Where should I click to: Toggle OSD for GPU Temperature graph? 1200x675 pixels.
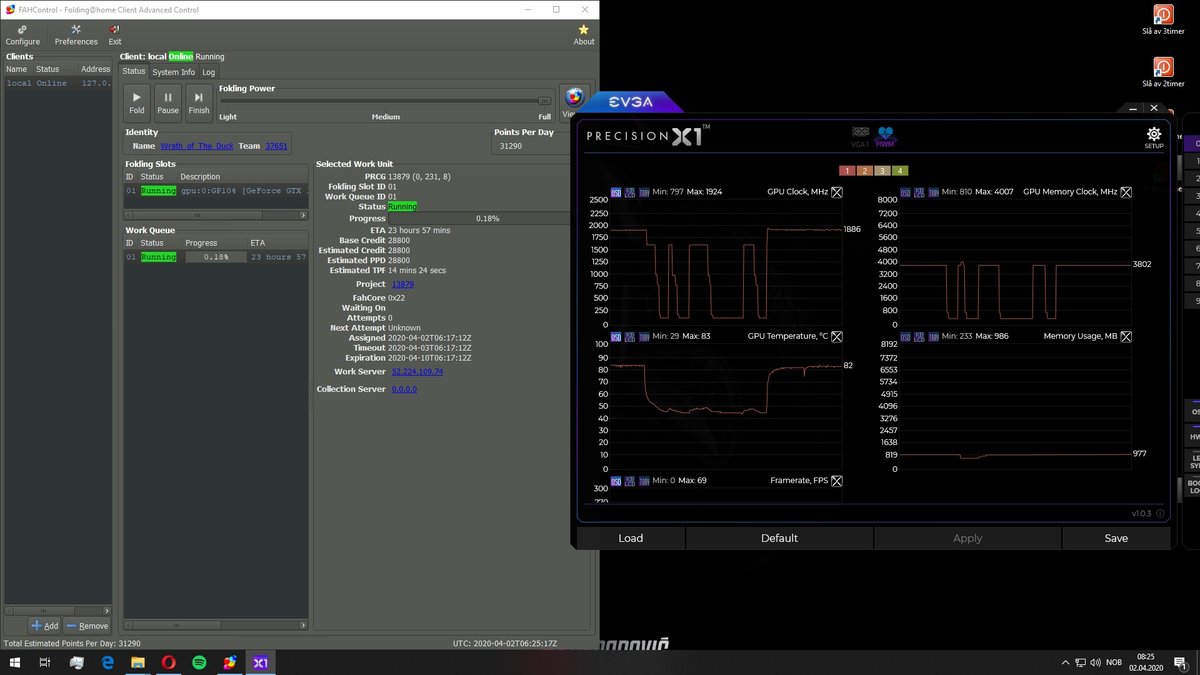(616, 337)
